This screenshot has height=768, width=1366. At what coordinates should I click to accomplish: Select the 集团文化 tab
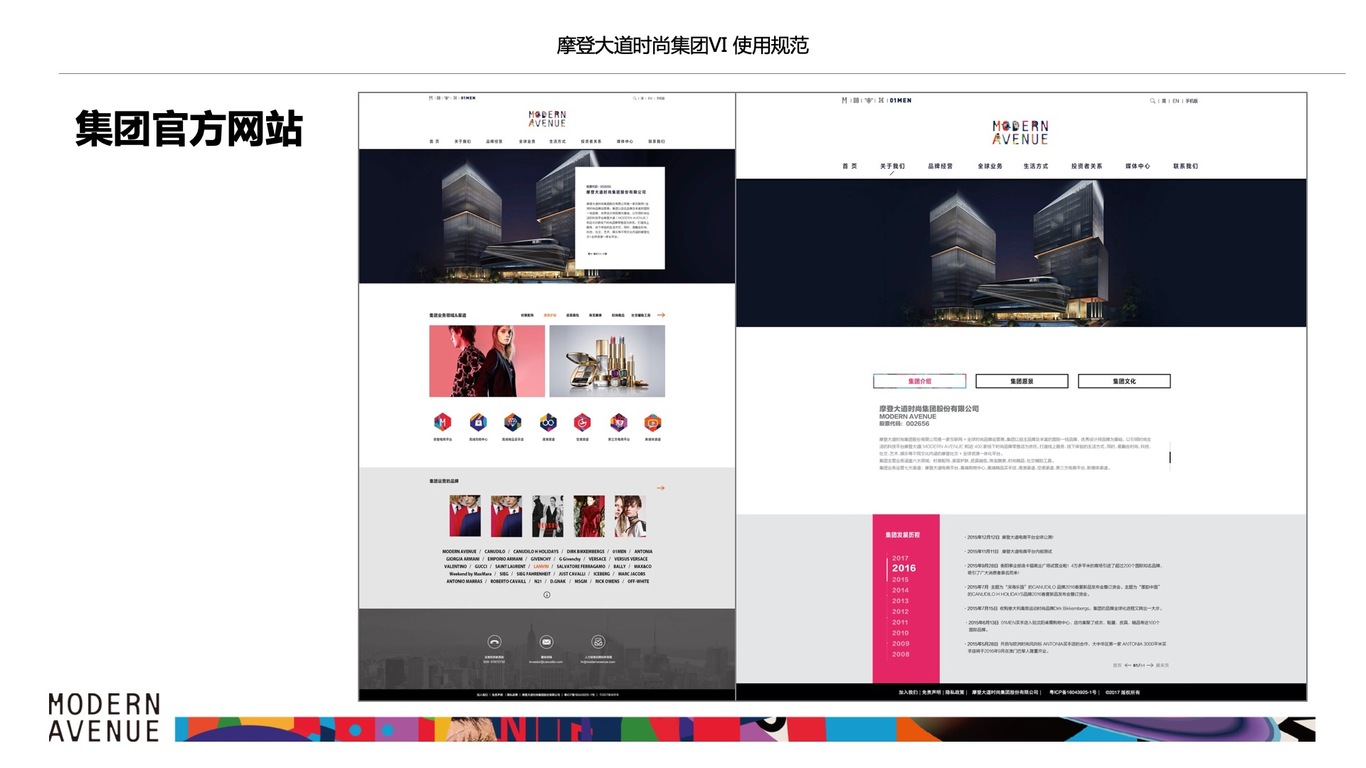1124,381
